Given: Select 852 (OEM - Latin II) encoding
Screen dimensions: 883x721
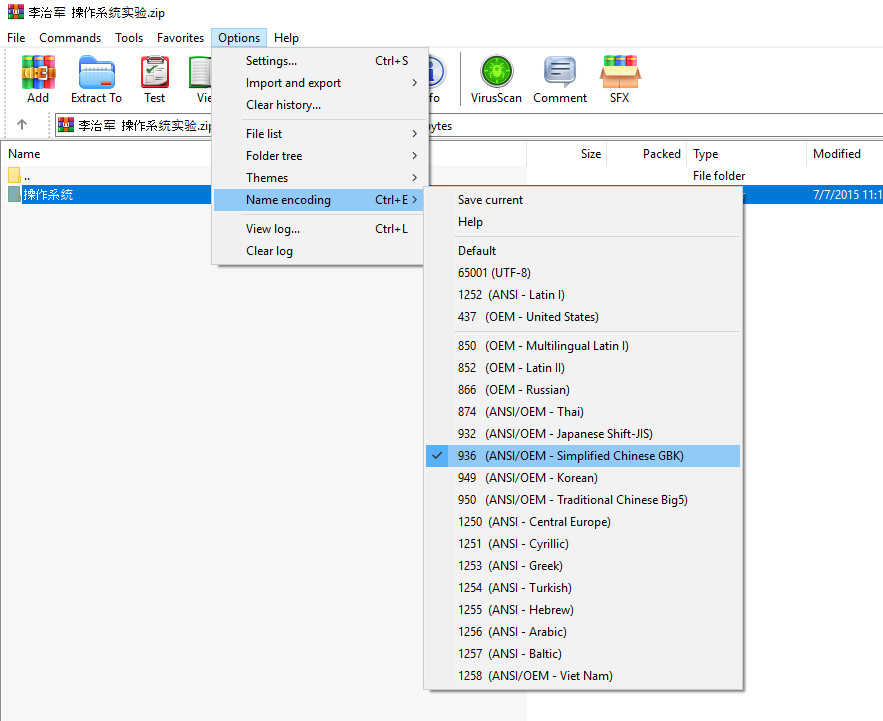Looking at the screenshot, I should [x=583, y=368].
